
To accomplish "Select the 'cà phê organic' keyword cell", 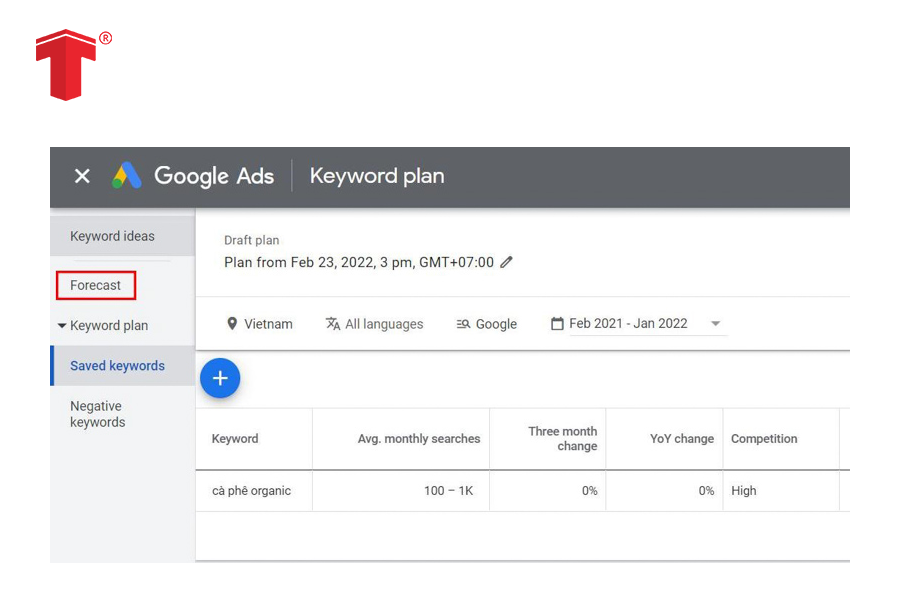I will (251, 491).
